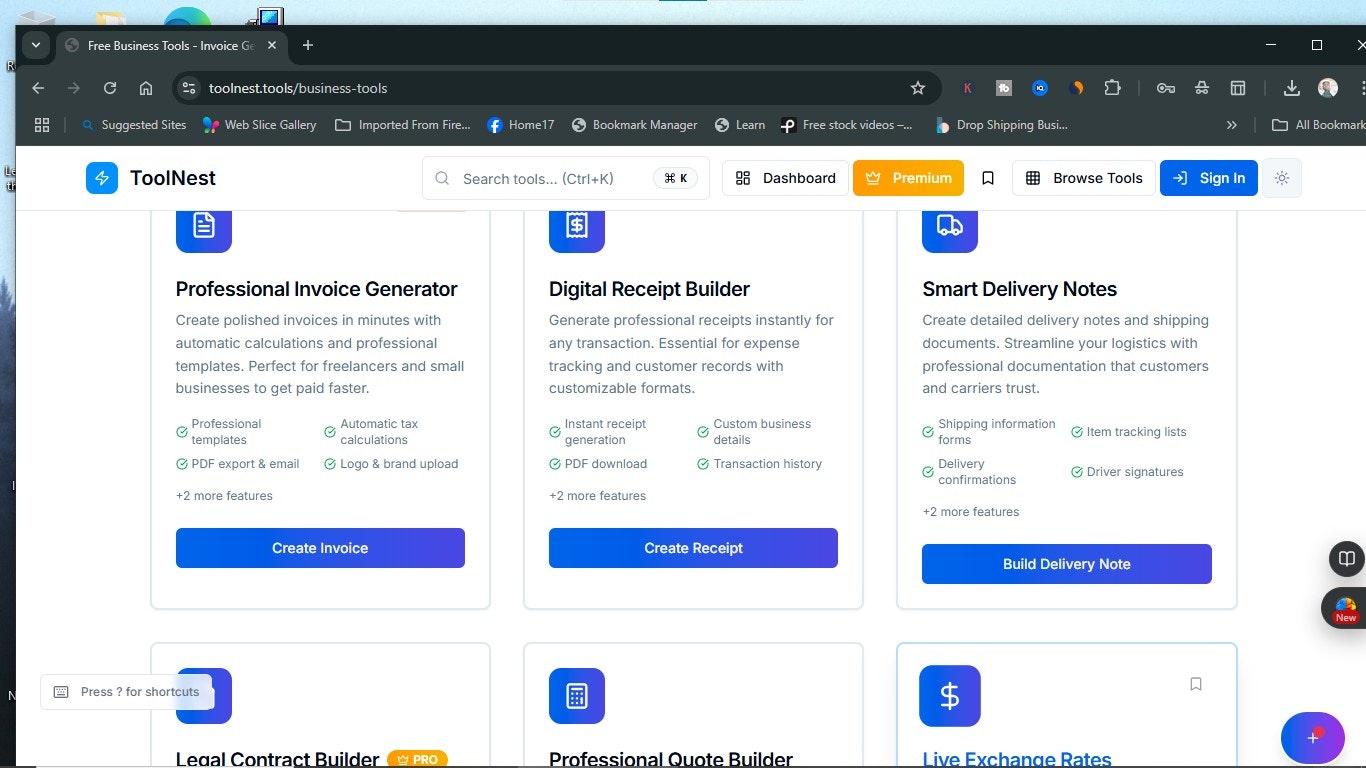Click the ToolNest lightning logo icon

click(x=102, y=178)
